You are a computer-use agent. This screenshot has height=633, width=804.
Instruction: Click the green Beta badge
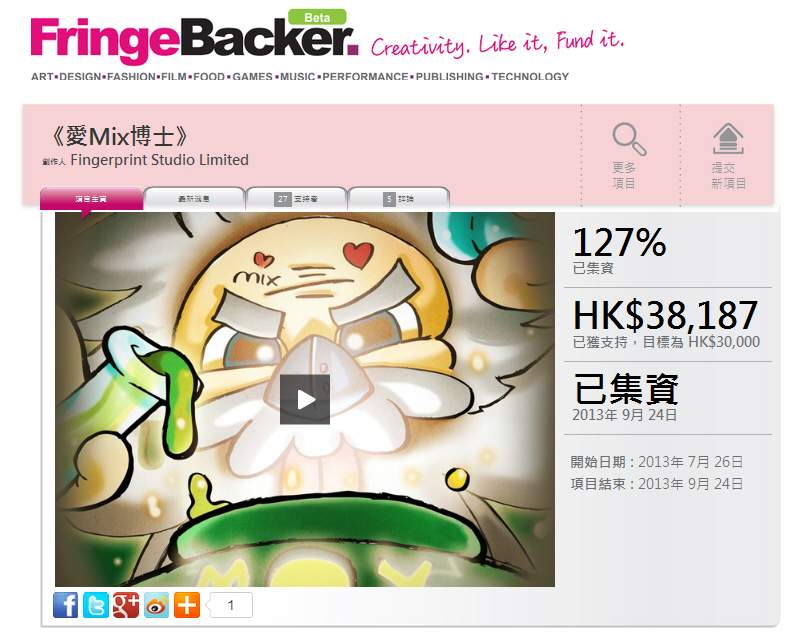317,17
